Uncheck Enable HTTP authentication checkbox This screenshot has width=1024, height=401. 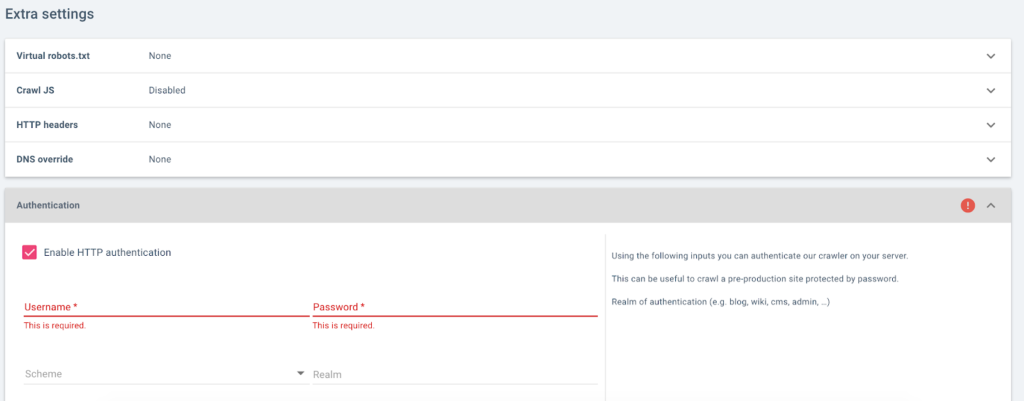pyautogui.click(x=30, y=253)
